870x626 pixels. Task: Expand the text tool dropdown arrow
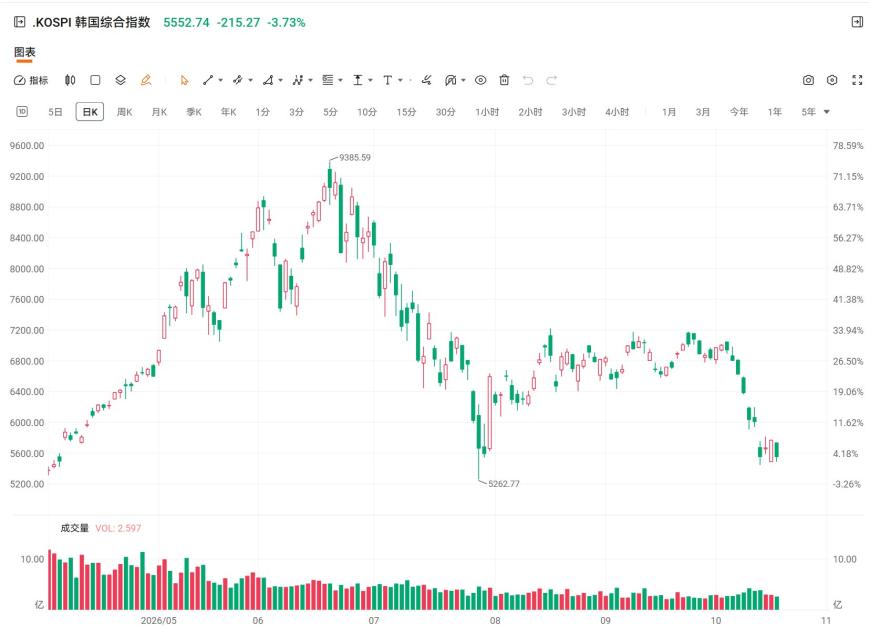tap(401, 80)
